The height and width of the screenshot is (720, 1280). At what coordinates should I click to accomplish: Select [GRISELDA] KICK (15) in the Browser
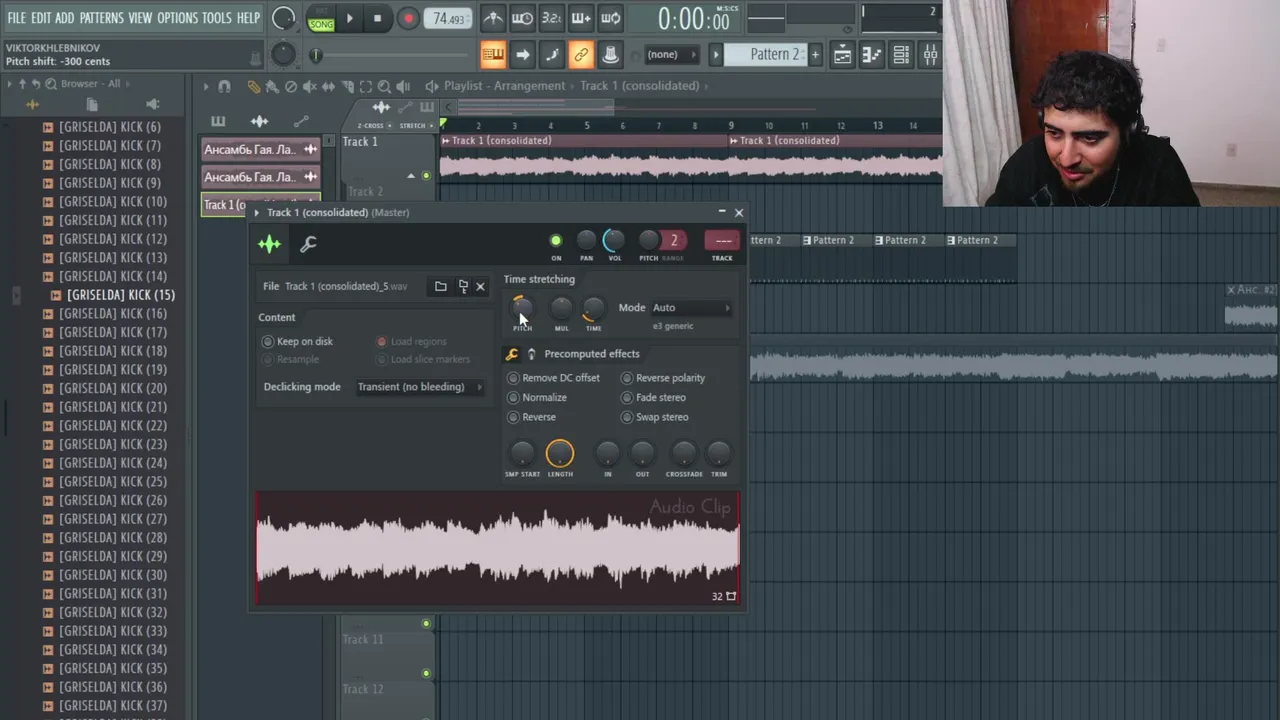tap(121, 295)
